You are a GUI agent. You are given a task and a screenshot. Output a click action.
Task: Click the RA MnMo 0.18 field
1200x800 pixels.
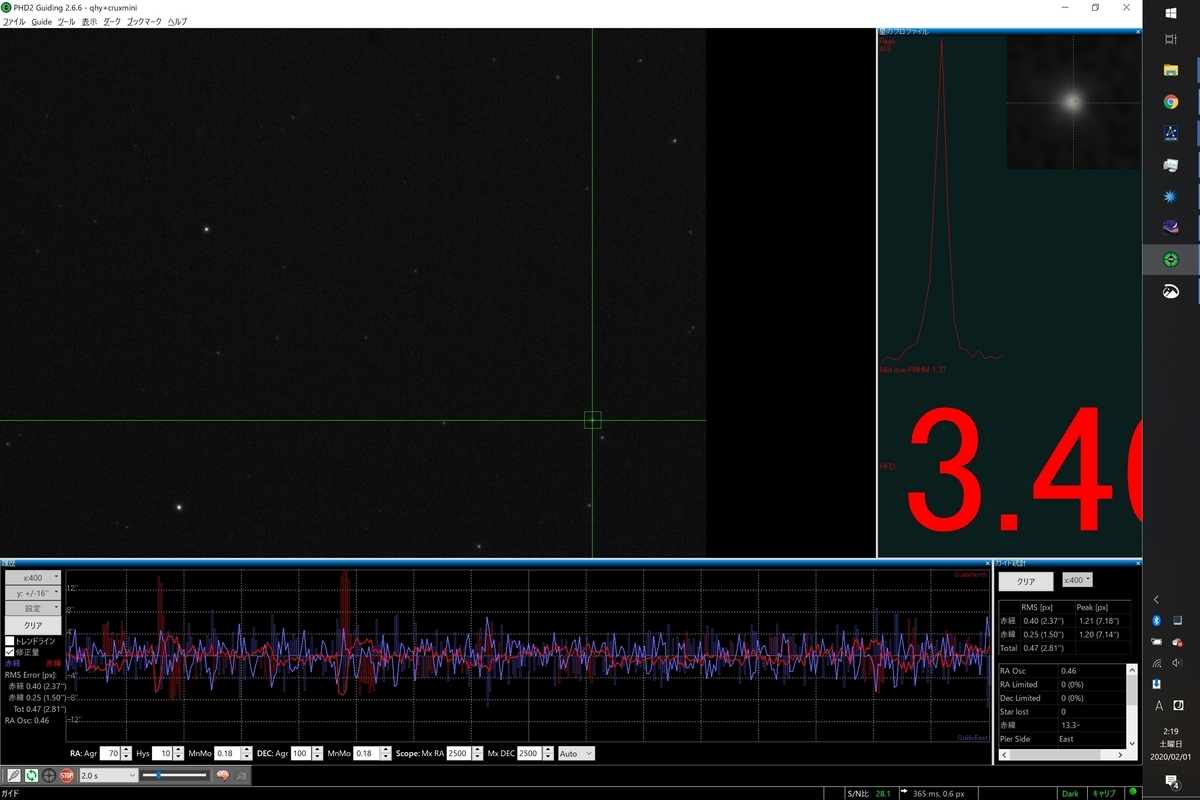coord(227,753)
